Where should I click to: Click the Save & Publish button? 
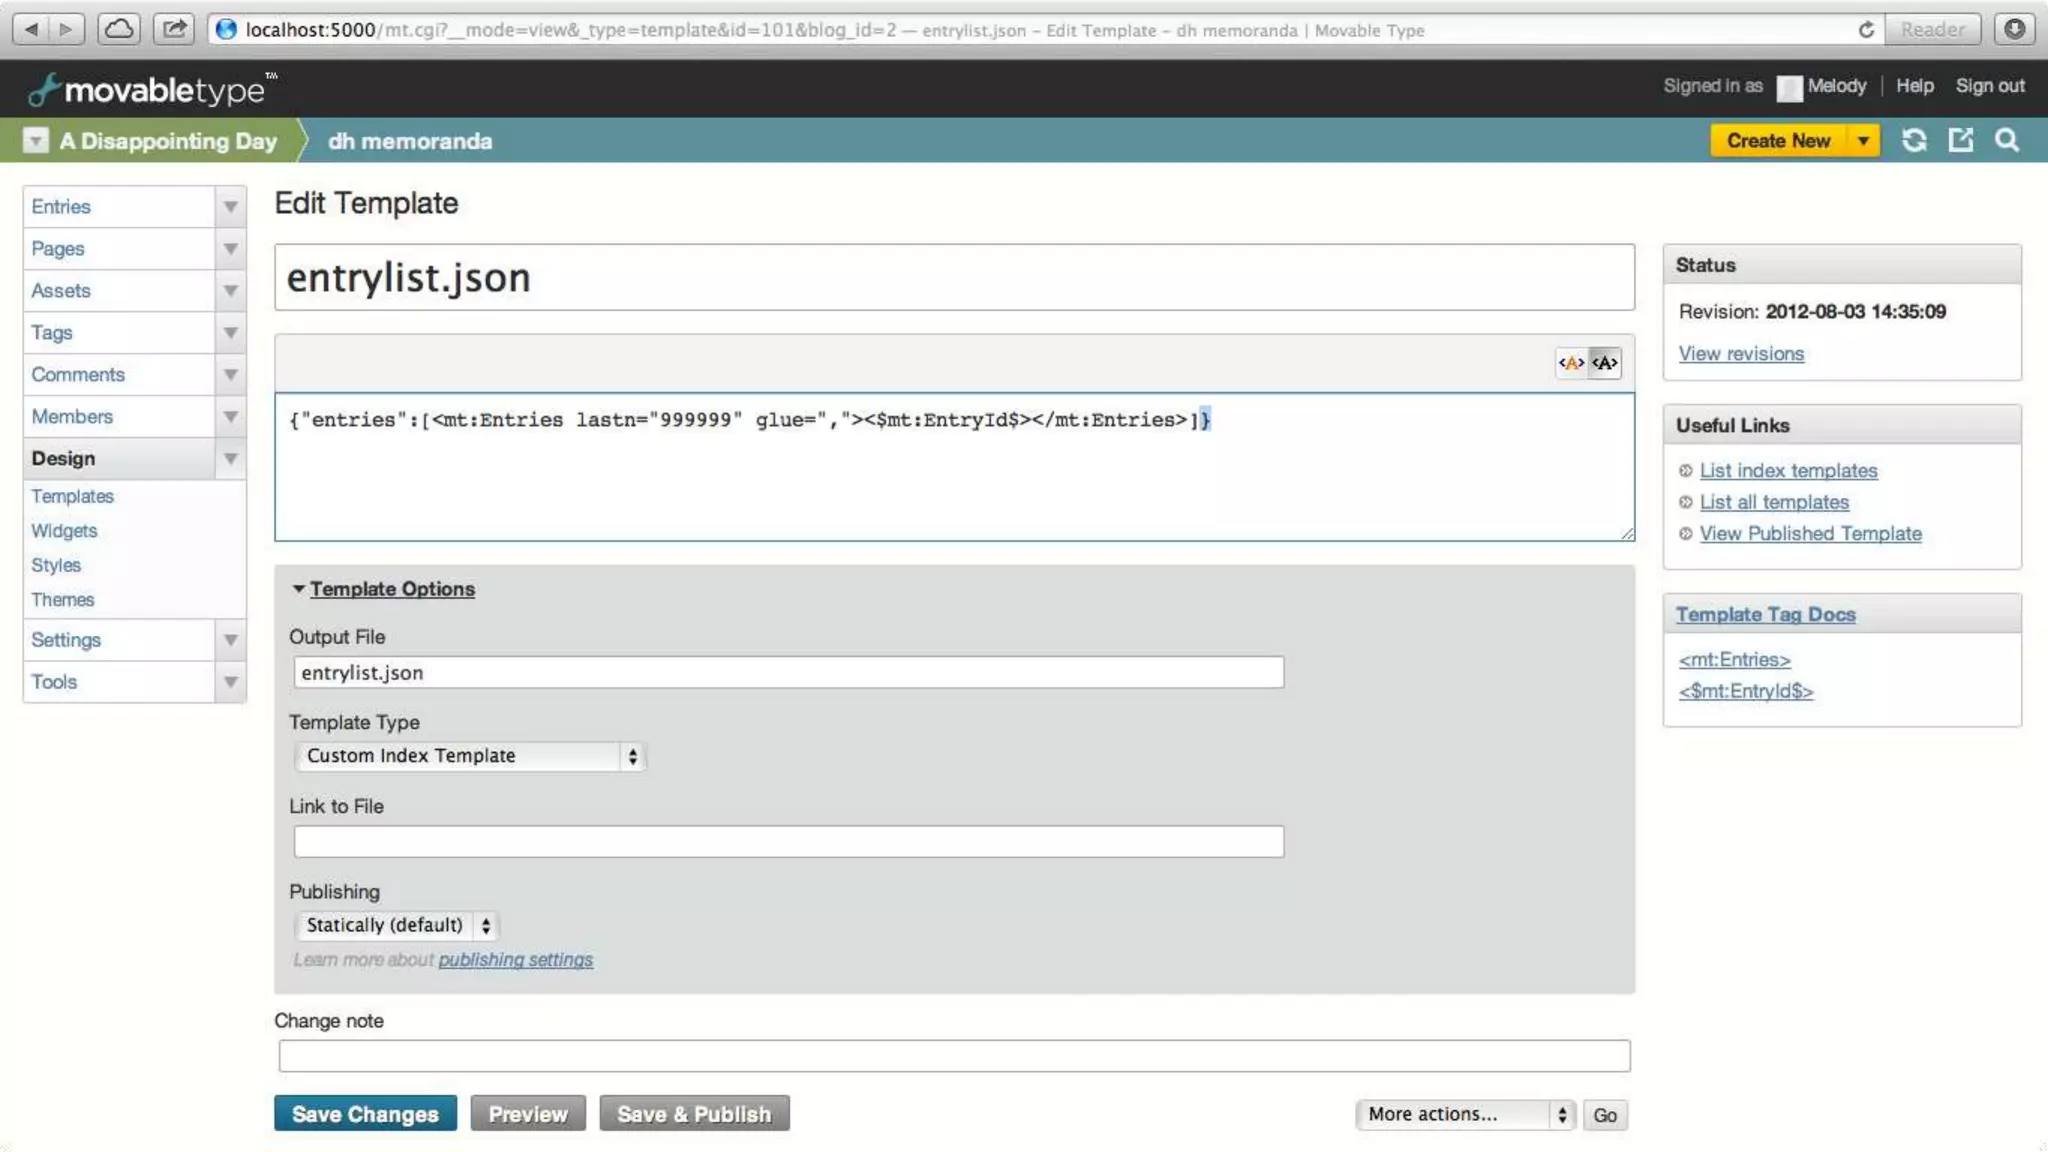694,1114
